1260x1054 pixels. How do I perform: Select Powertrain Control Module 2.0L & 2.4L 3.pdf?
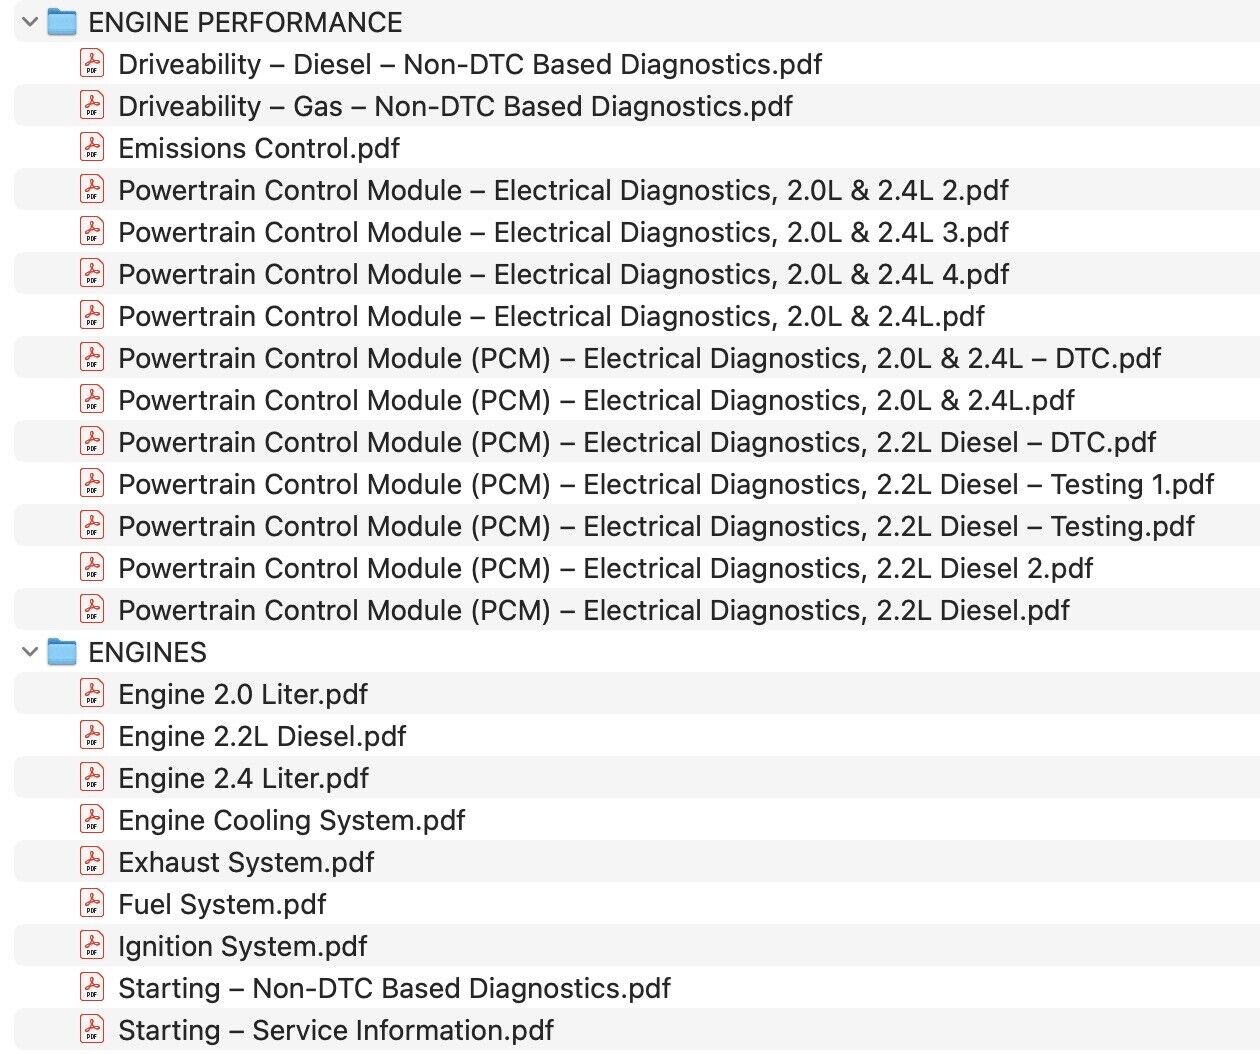click(x=563, y=232)
